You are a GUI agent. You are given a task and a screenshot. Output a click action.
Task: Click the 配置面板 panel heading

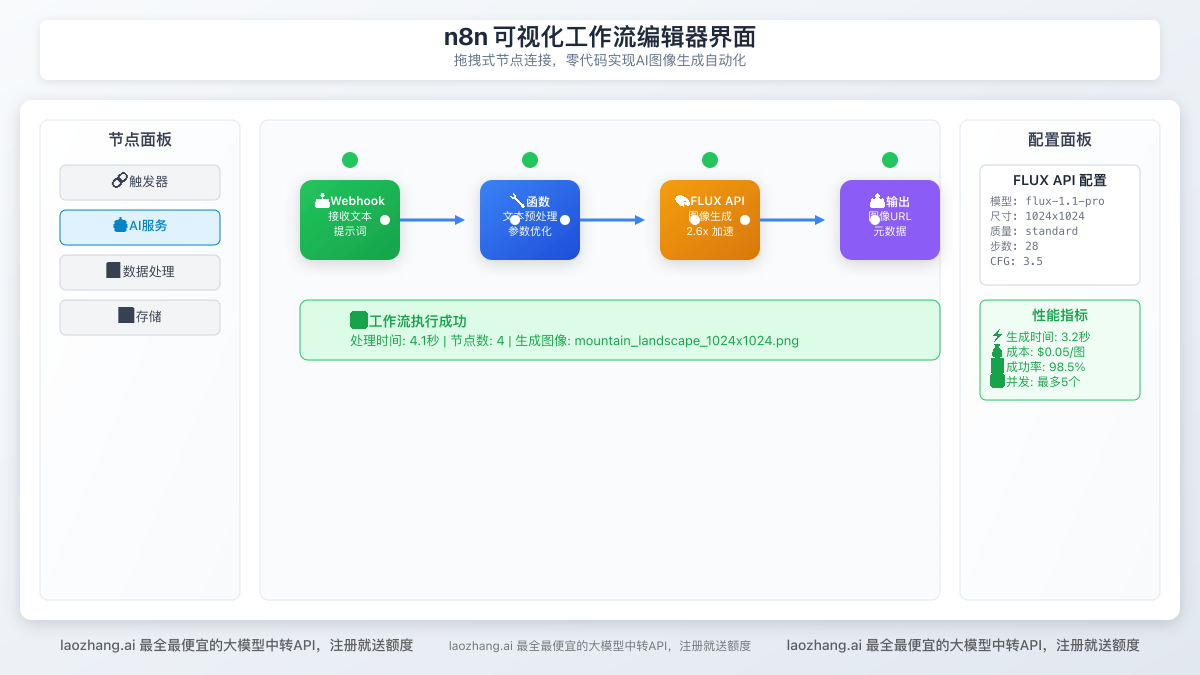pyautogui.click(x=1060, y=140)
